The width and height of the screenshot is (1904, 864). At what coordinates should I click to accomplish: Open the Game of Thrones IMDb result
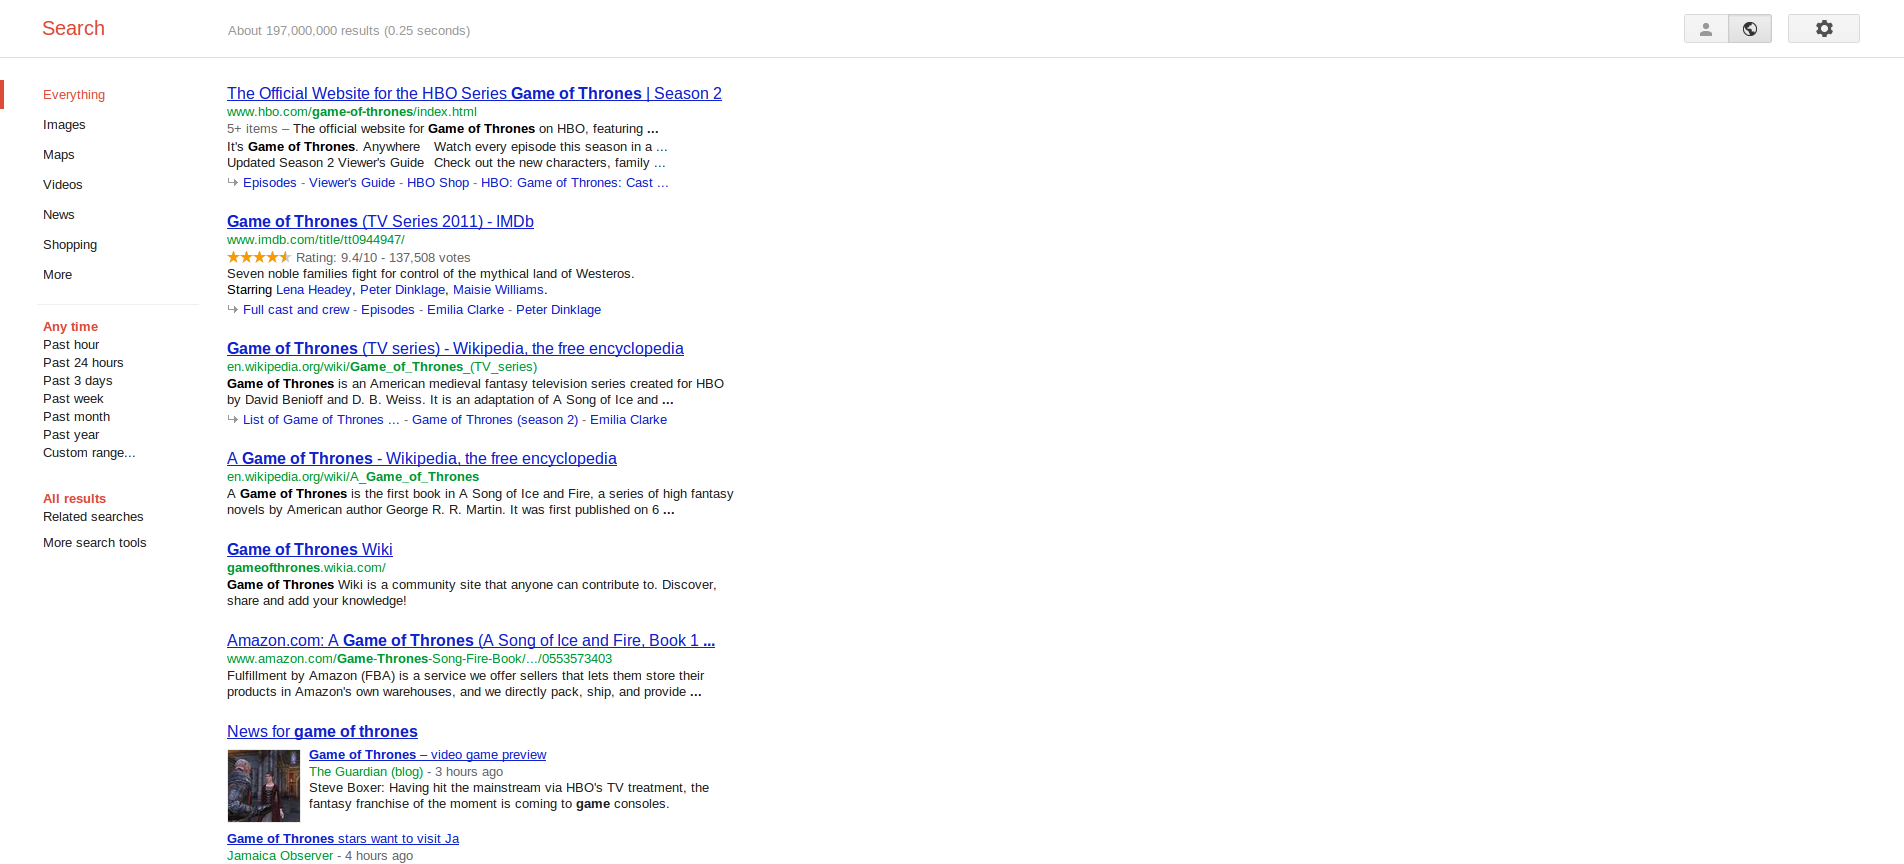pos(380,221)
